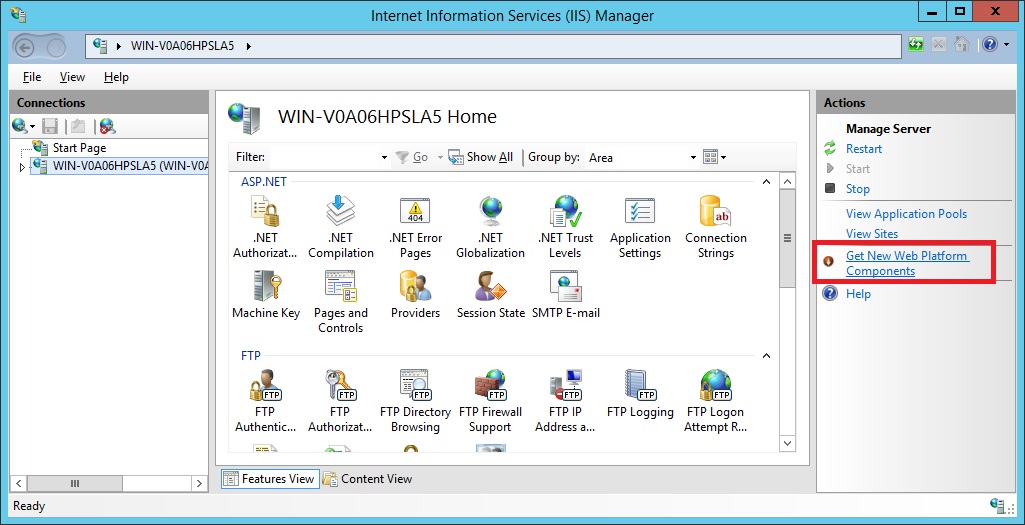1025x525 pixels.
Task: Open the Application Settings feature
Action: (640, 227)
